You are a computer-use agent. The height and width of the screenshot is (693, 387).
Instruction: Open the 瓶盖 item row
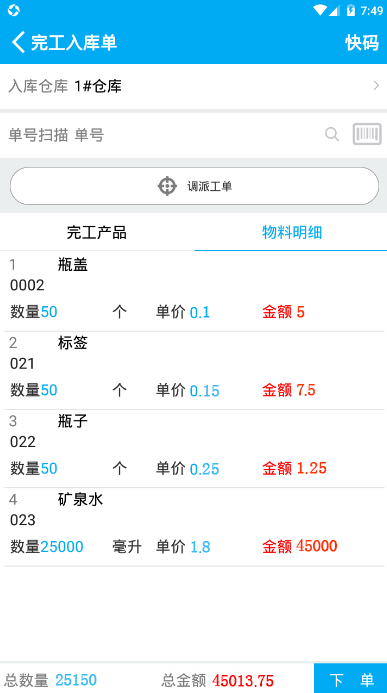[194, 291]
